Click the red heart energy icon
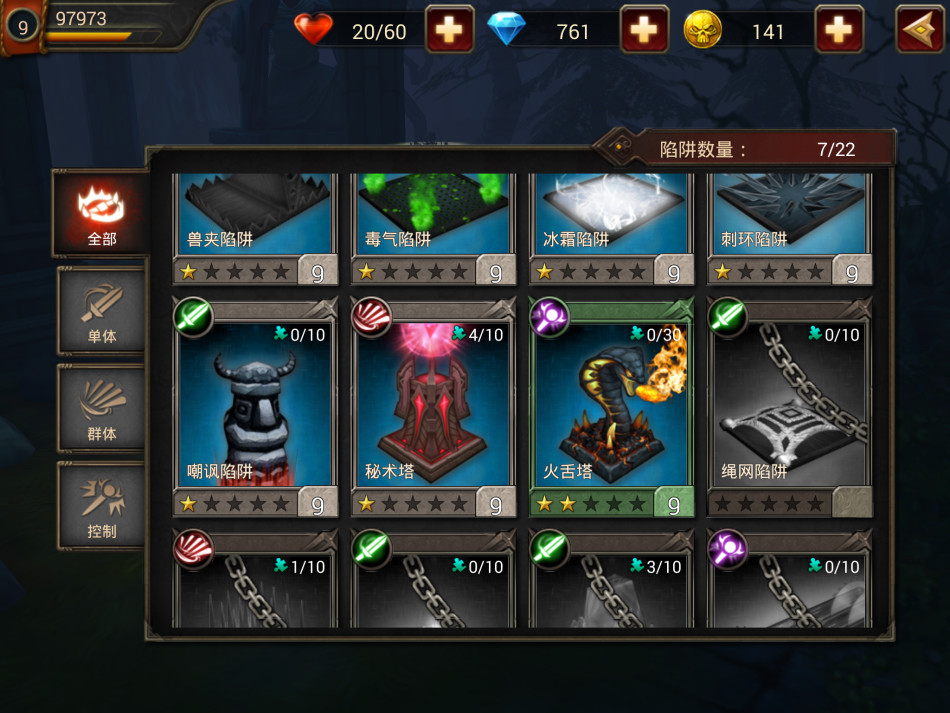Viewport: 950px width, 713px height. coord(313,28)
